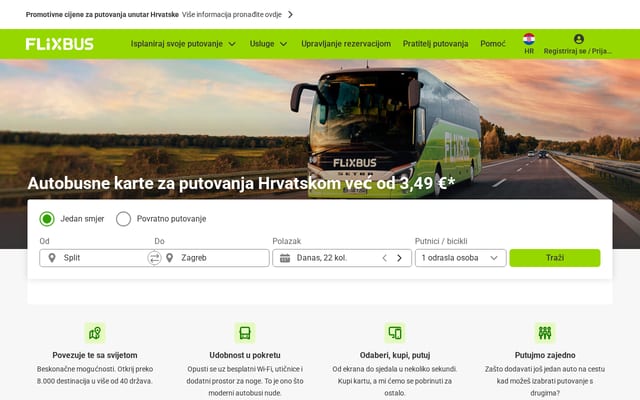Screen dimensions: 640x400
Task: Open the Pomoć menu item
Action: point(493,44)
